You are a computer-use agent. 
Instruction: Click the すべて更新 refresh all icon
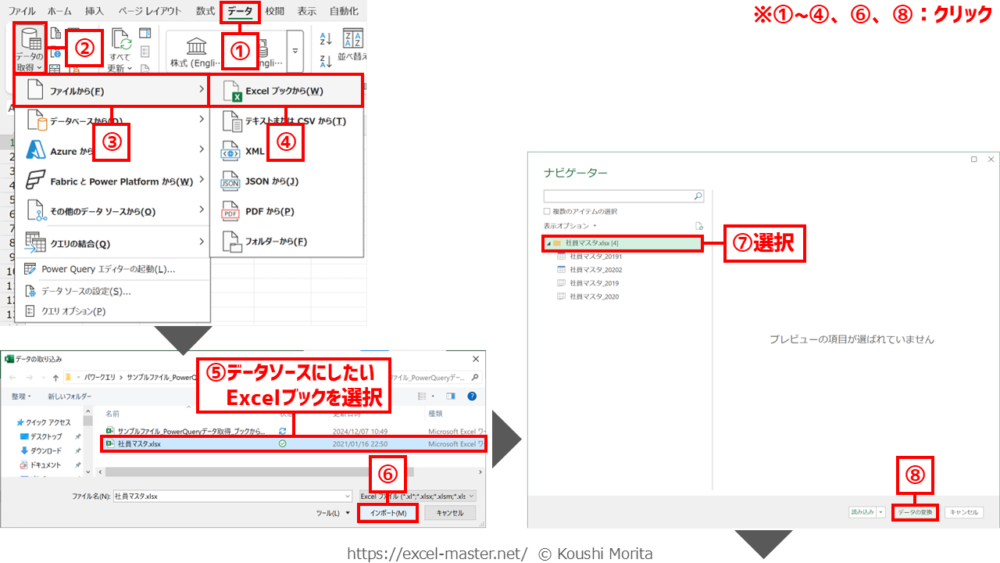click(122, 40)
